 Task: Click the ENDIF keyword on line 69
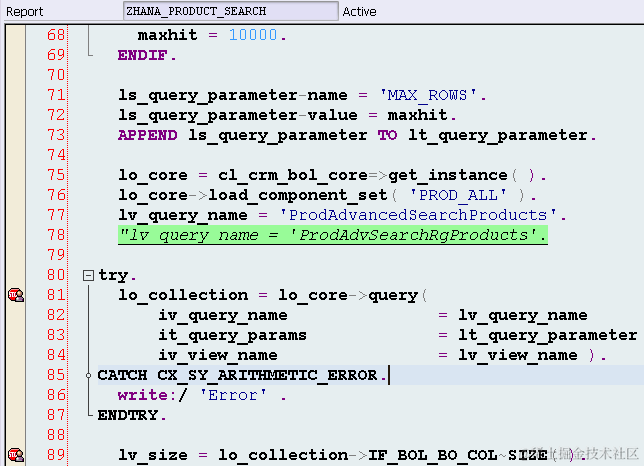(143, 55)
